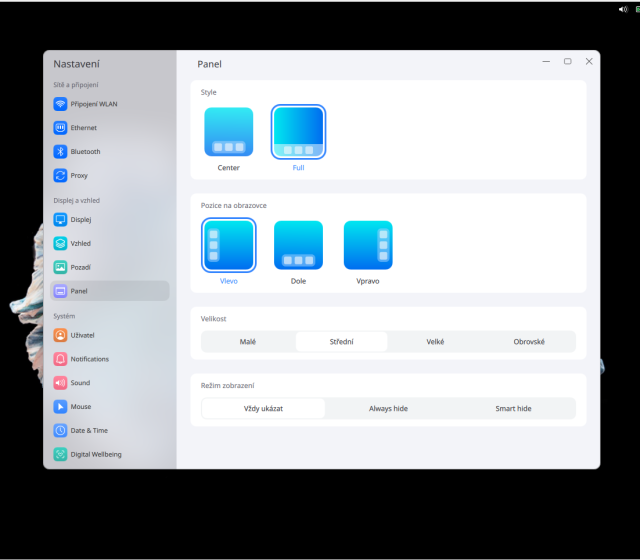Image resolution: width=640 pixels, height=560 pixels.
Task: Open Notifications settings icon
Action: (x=60, y=359)
